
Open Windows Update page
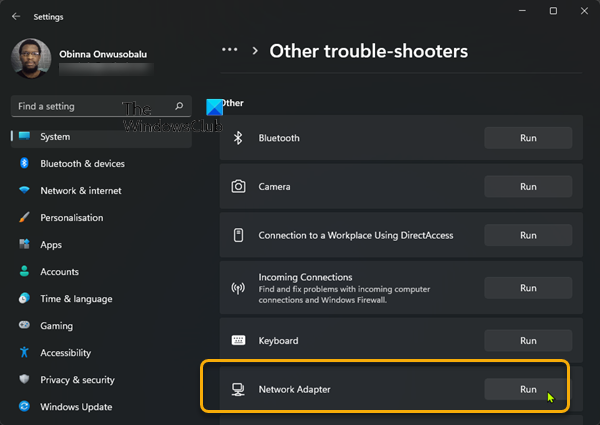point(76,407)
